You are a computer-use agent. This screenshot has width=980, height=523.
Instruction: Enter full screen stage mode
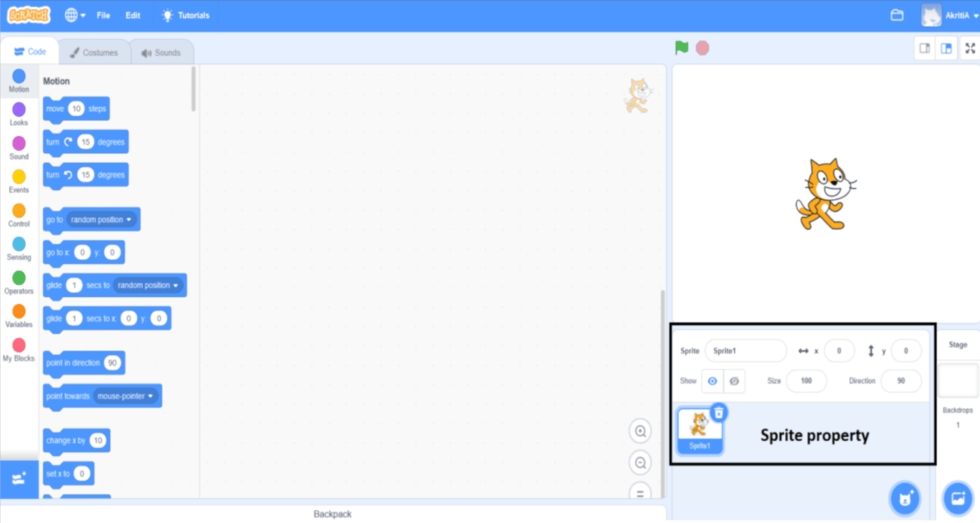point(968,48)
